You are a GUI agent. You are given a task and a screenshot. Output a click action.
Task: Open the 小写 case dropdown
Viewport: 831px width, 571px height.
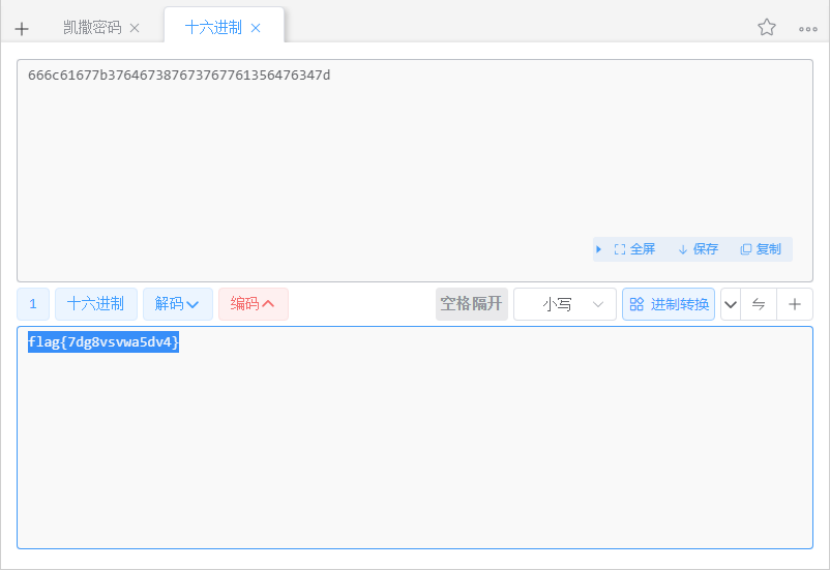tap(565, 304)
